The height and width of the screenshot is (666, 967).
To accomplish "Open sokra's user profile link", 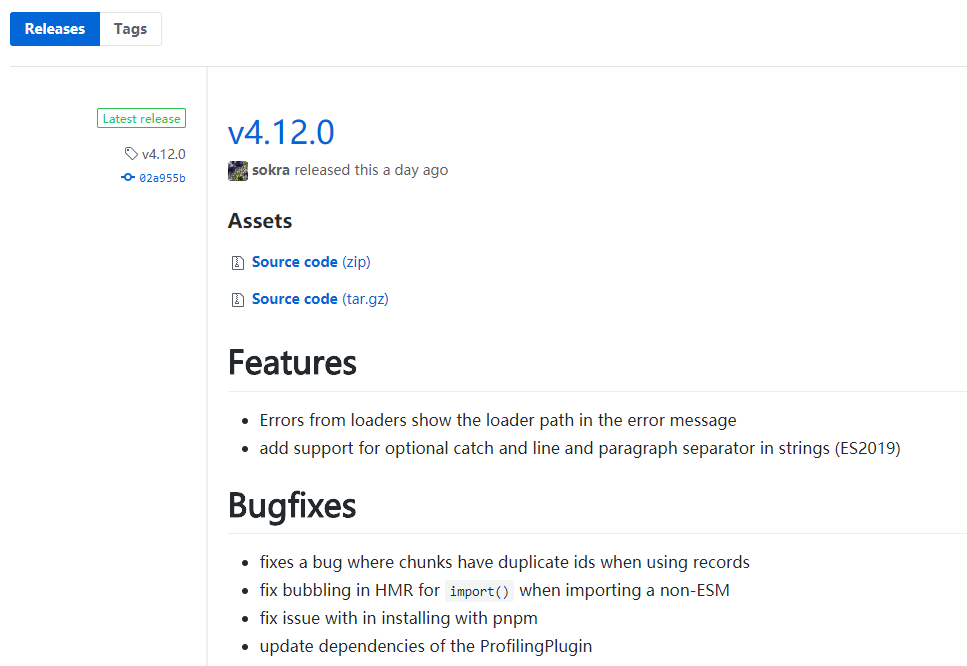I will tap(271, 170).
